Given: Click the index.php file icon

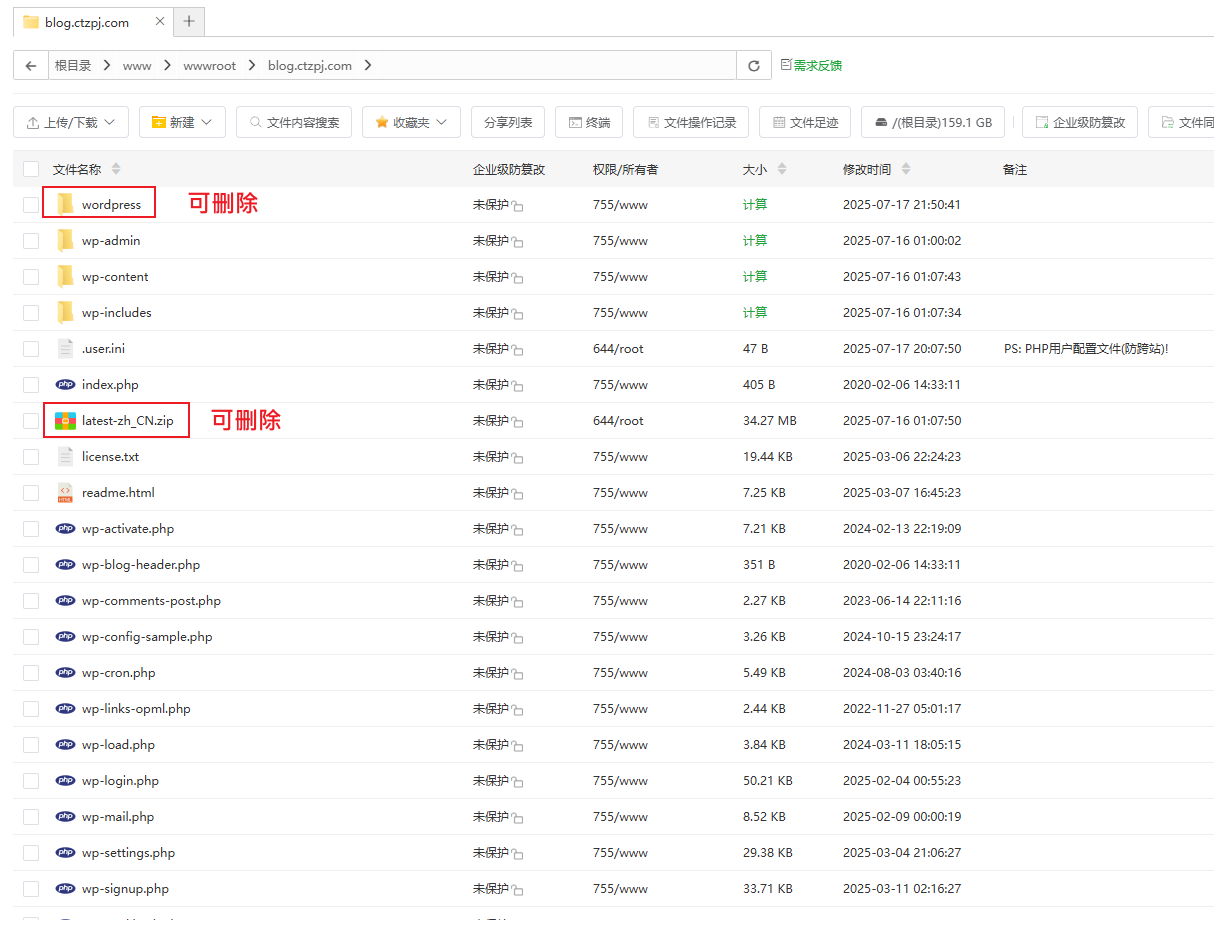Looking at the screenshot, I should pyautogui.click(x=65, y=385).
